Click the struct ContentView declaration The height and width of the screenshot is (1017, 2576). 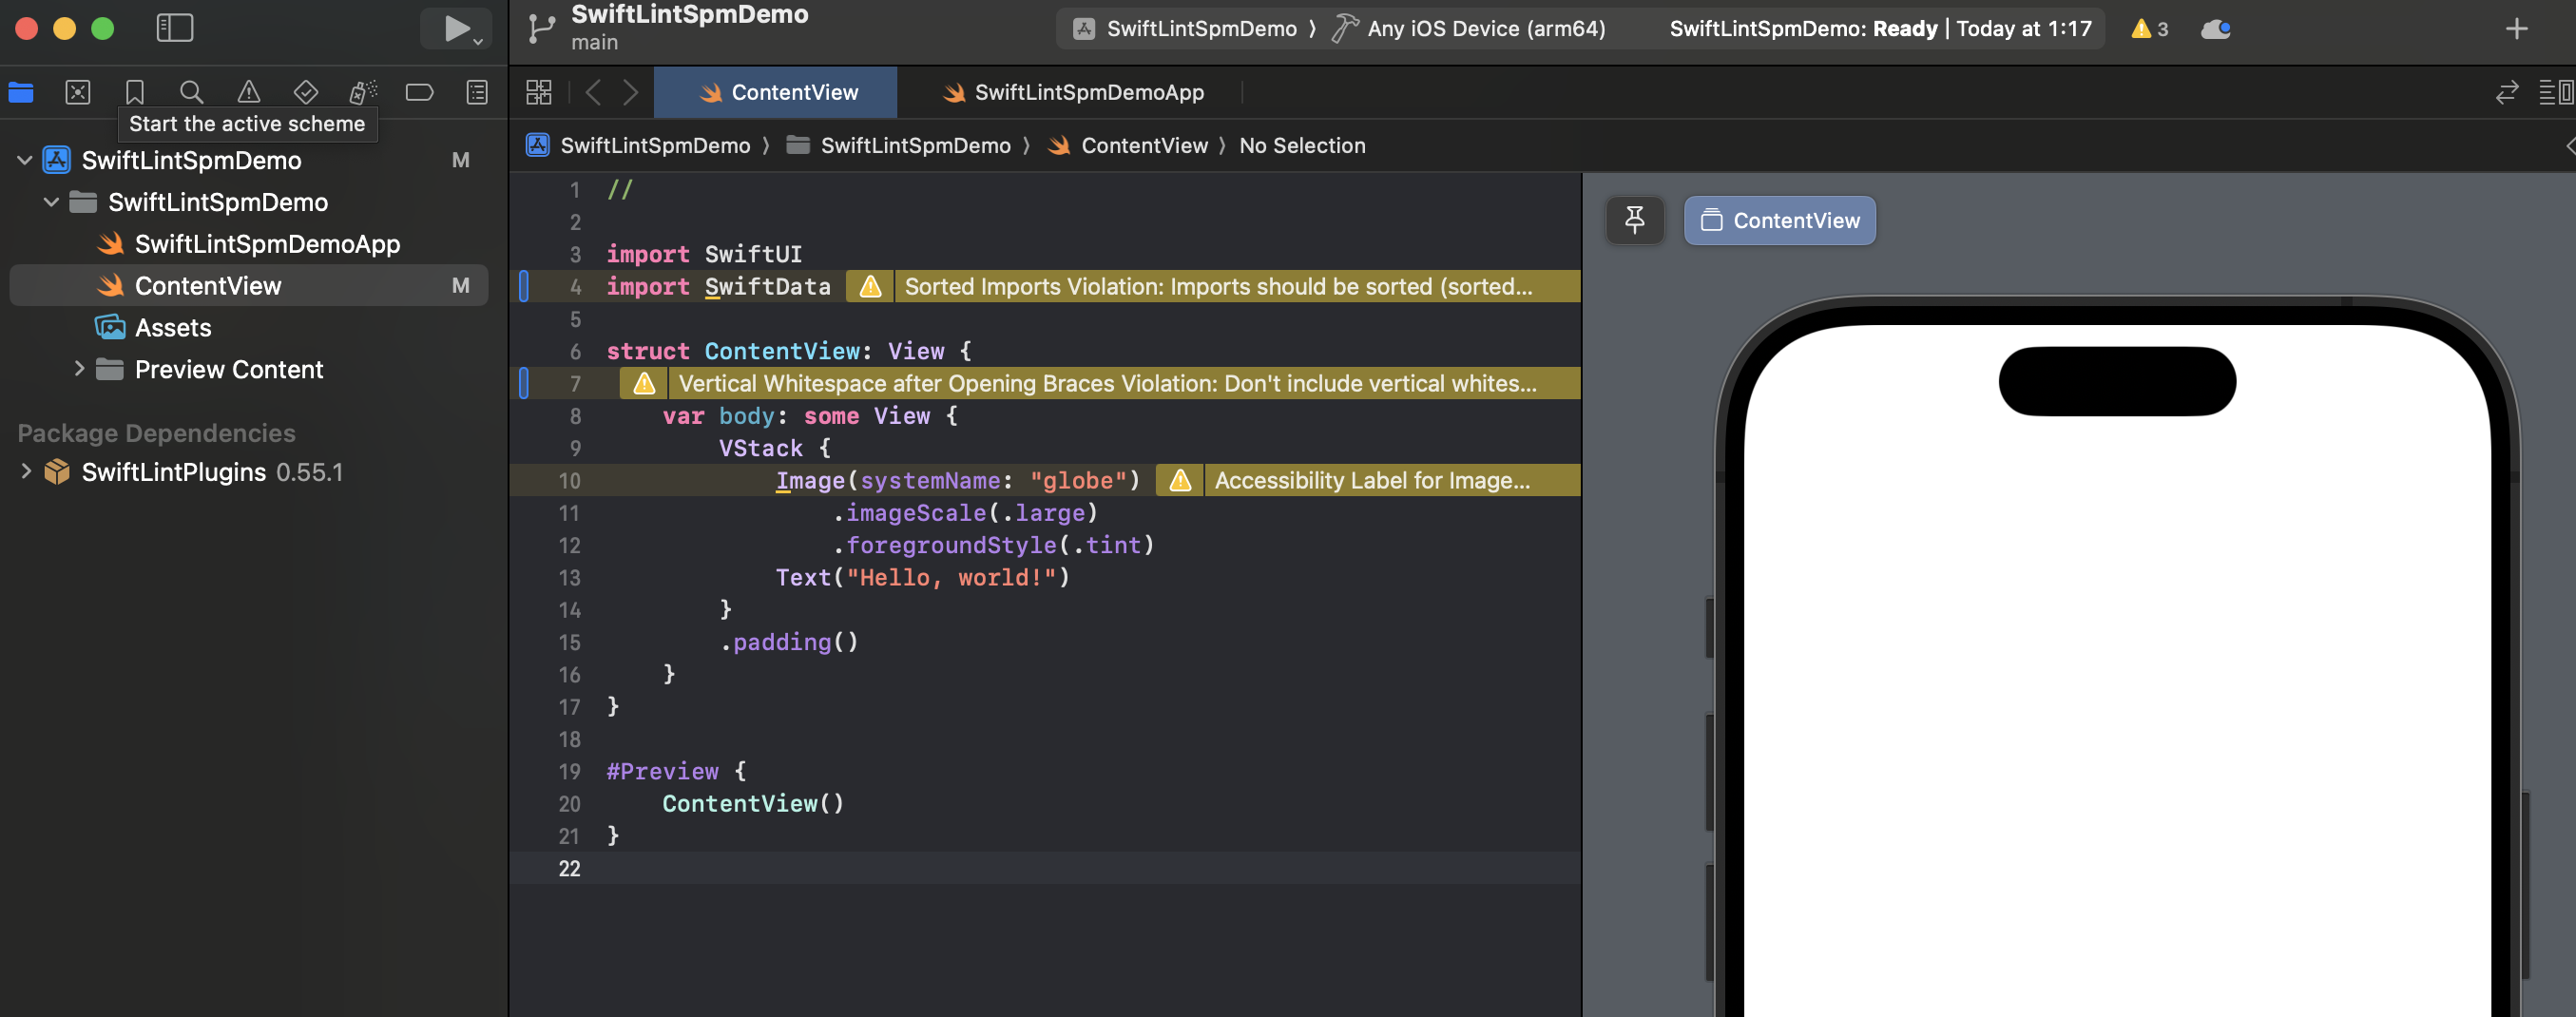[x=788, y=352]
